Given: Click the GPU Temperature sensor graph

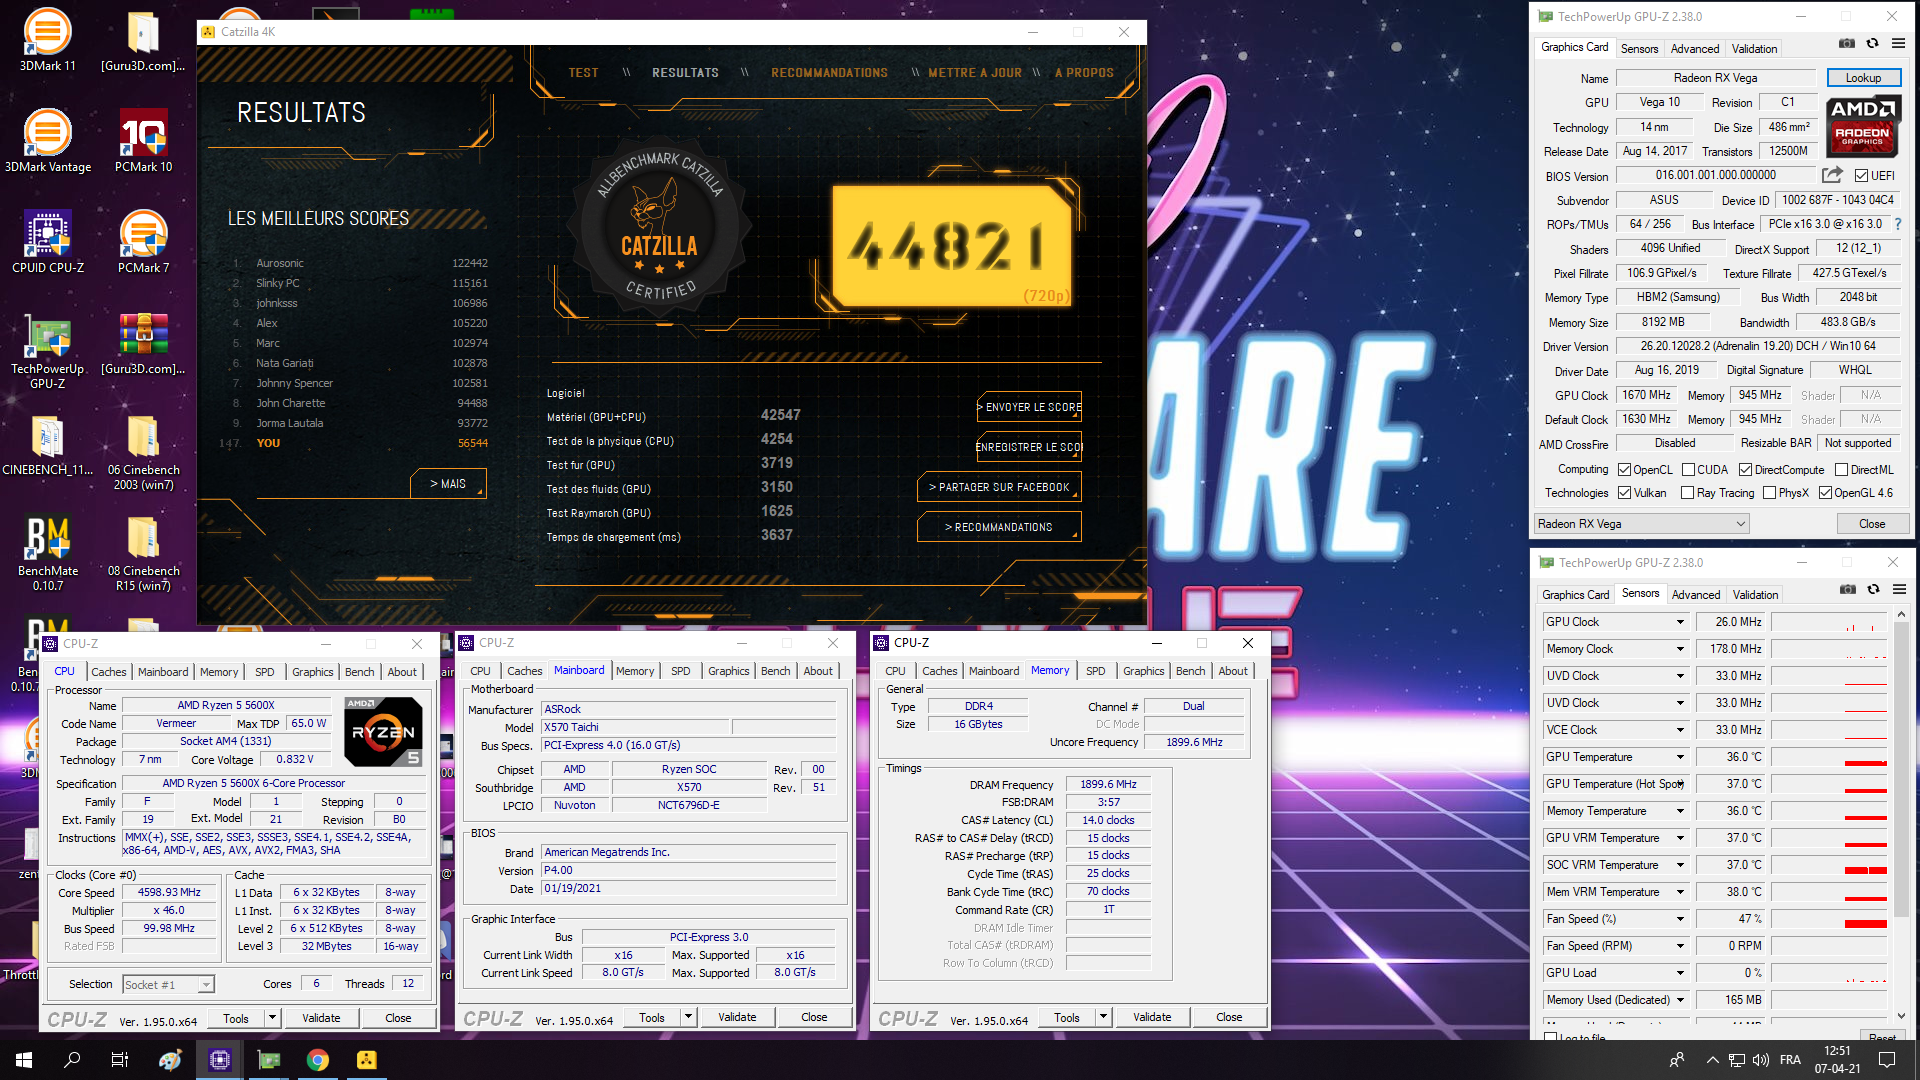Looking at the screenshot, I should tap(1829, 757).
